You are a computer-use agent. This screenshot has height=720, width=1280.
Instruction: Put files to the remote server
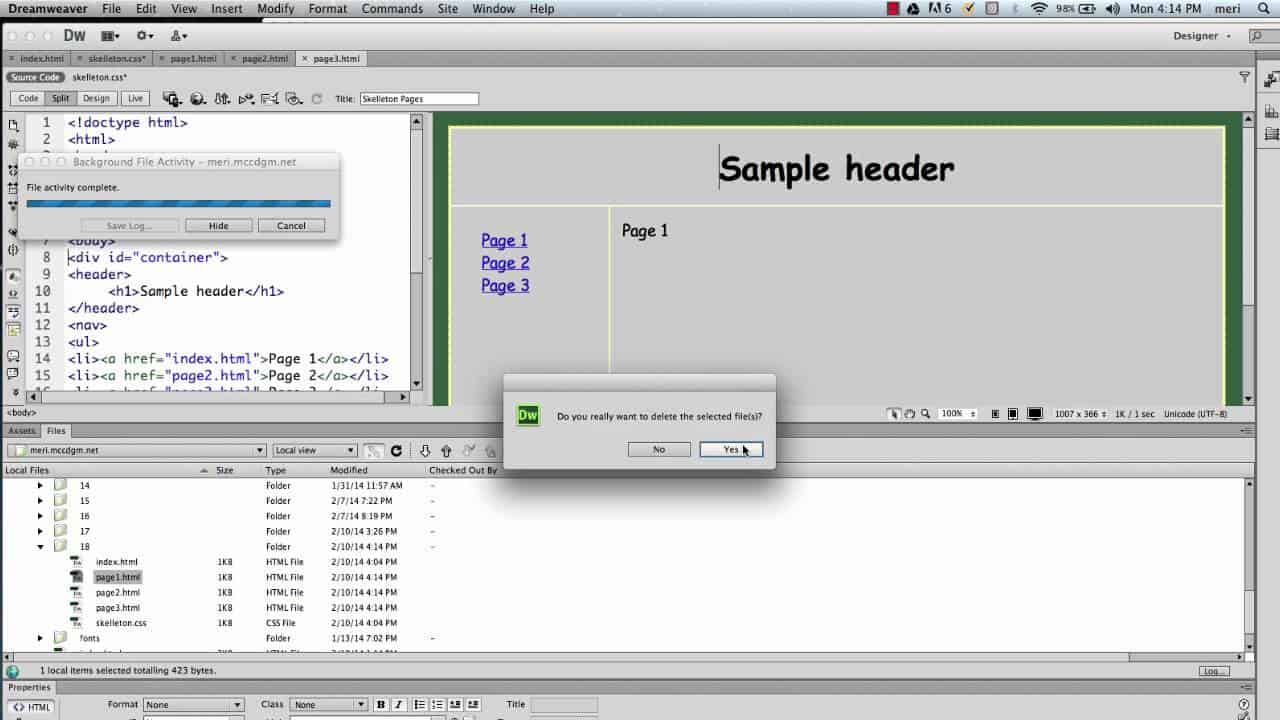[x=446, y=450]
